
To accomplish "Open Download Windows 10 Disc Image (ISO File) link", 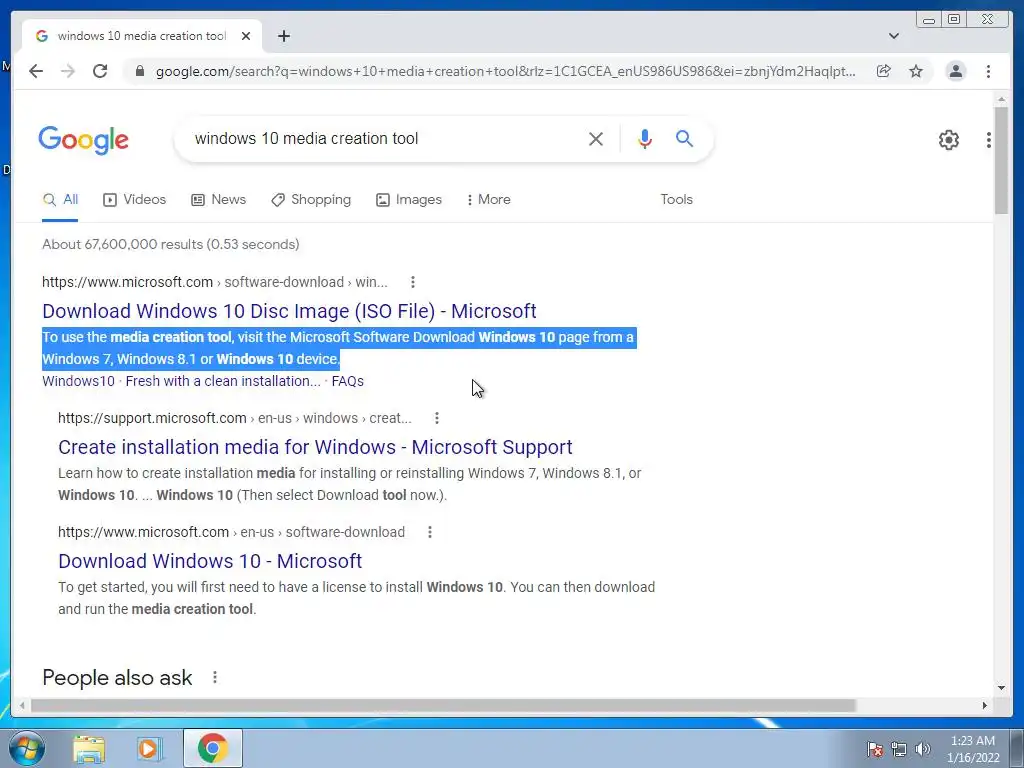I will pyautogui.click(x=289, y=311).
